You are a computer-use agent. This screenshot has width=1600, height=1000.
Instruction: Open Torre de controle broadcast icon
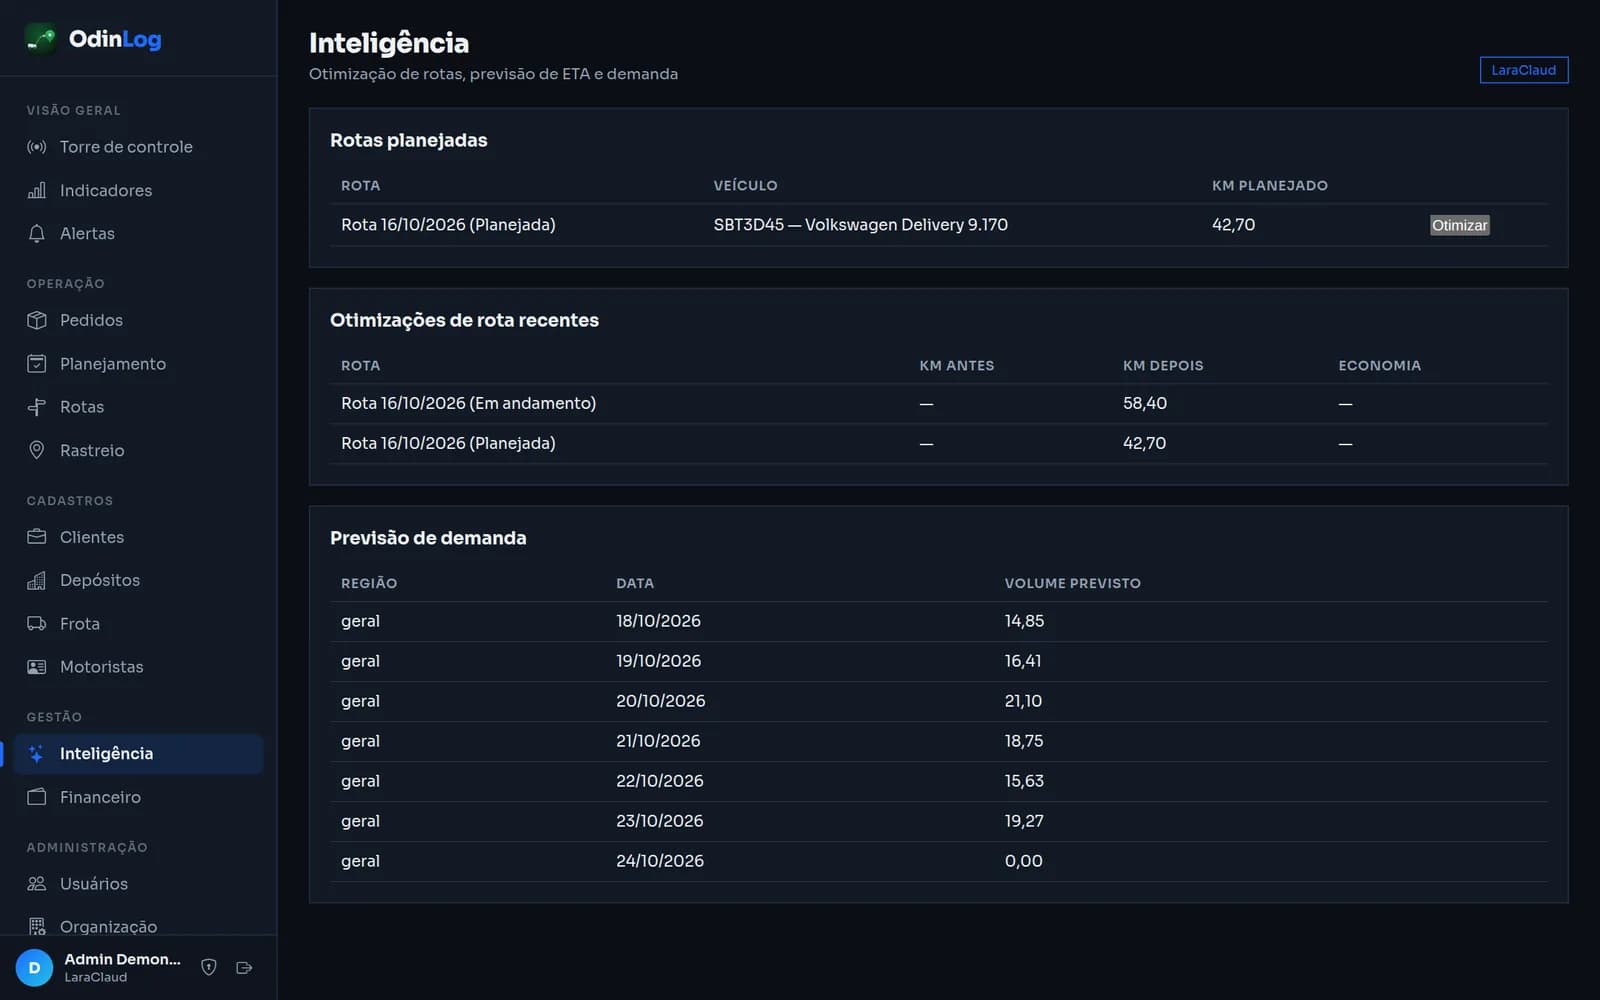point(37,147)
